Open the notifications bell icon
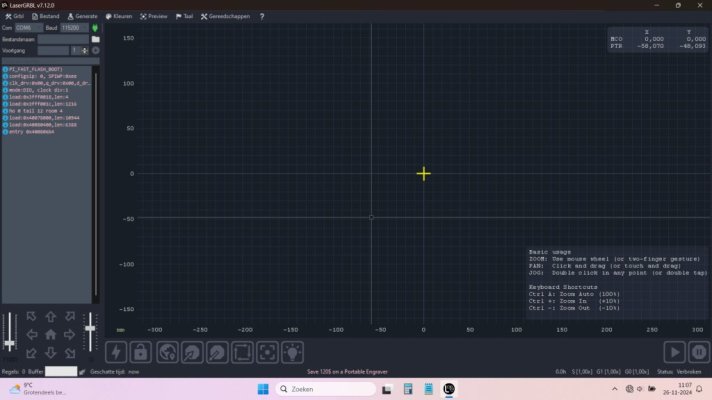 [x=699, y=389]
